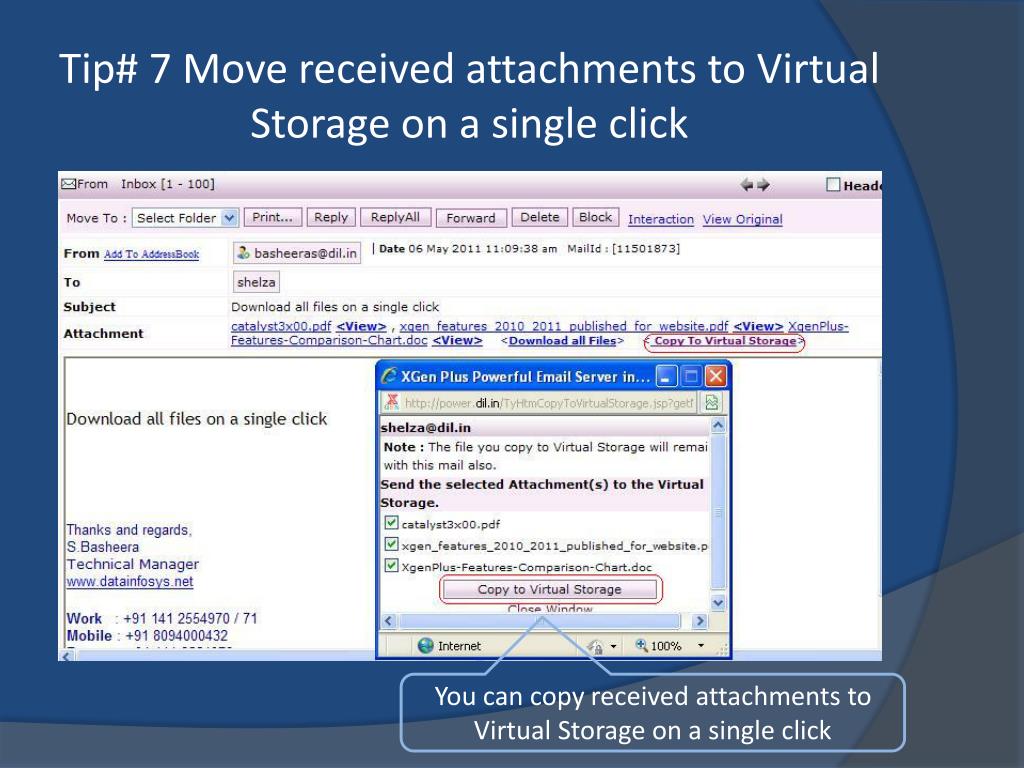
Task: Click Inbox [1 - 100] text
Action: 168,184
